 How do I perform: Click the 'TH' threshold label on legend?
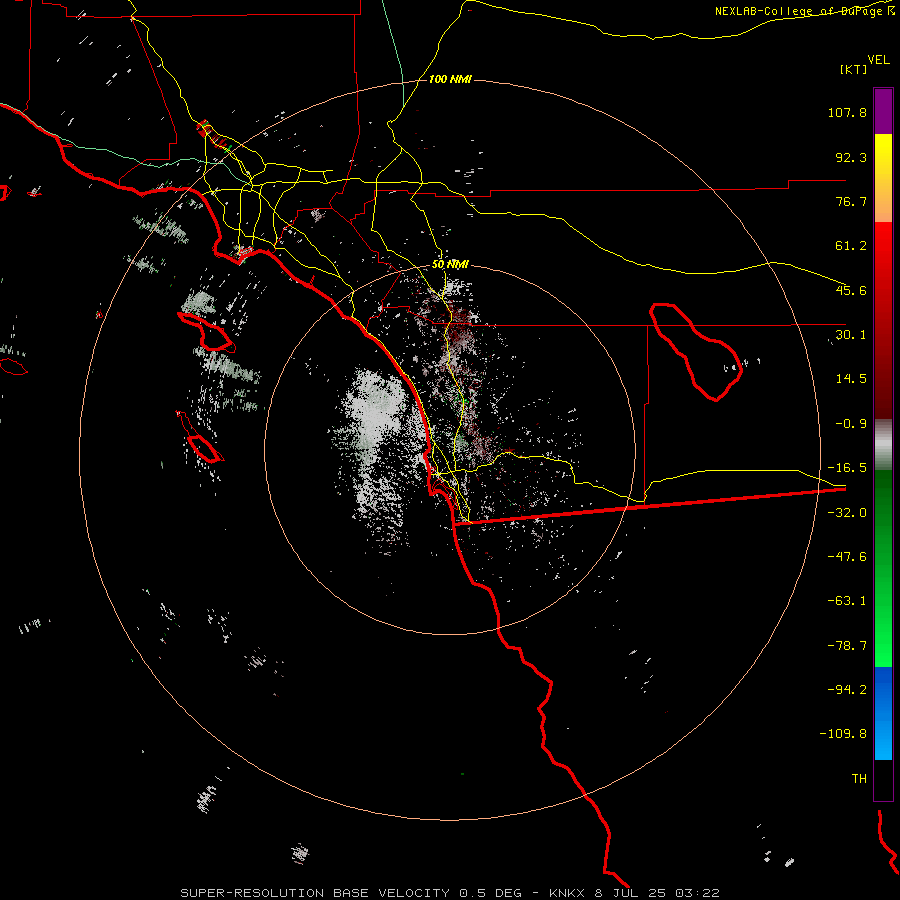(859, 779)
